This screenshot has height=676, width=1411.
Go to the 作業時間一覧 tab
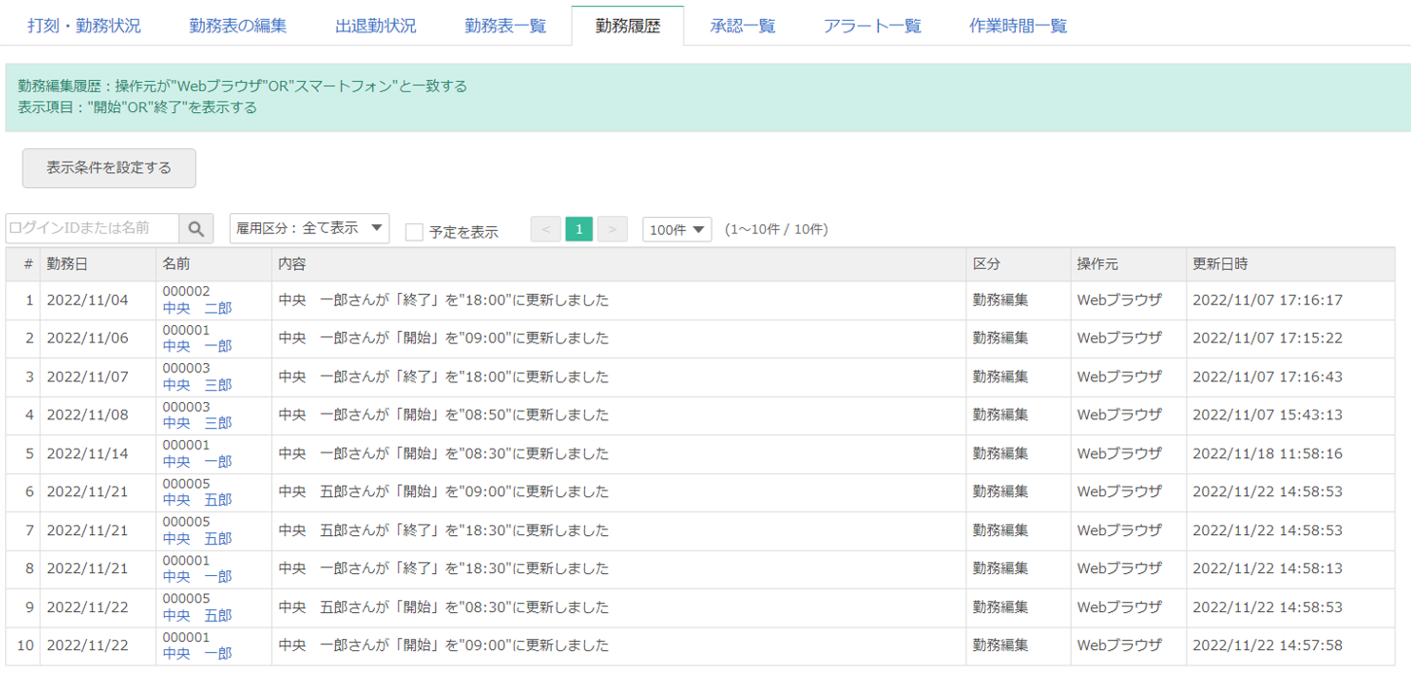point(1018,26)
